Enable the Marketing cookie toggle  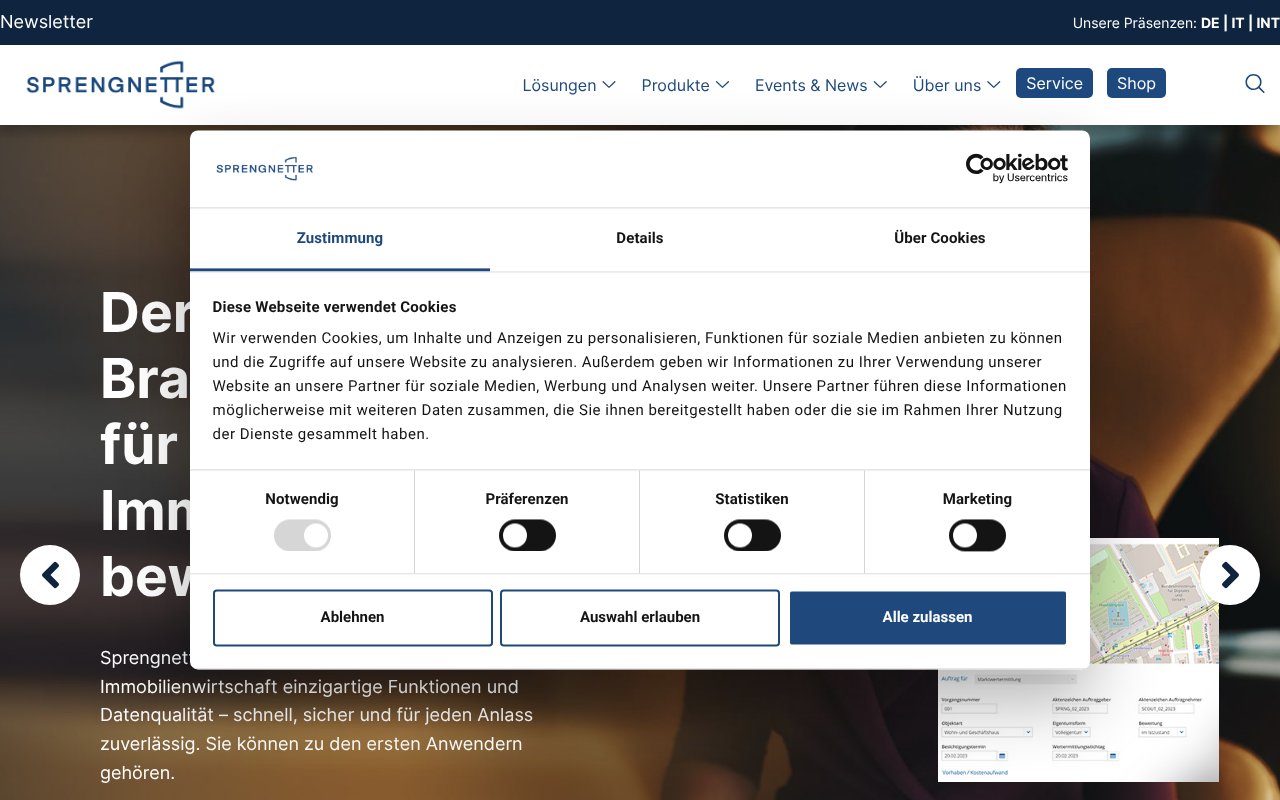coord(977,535)
